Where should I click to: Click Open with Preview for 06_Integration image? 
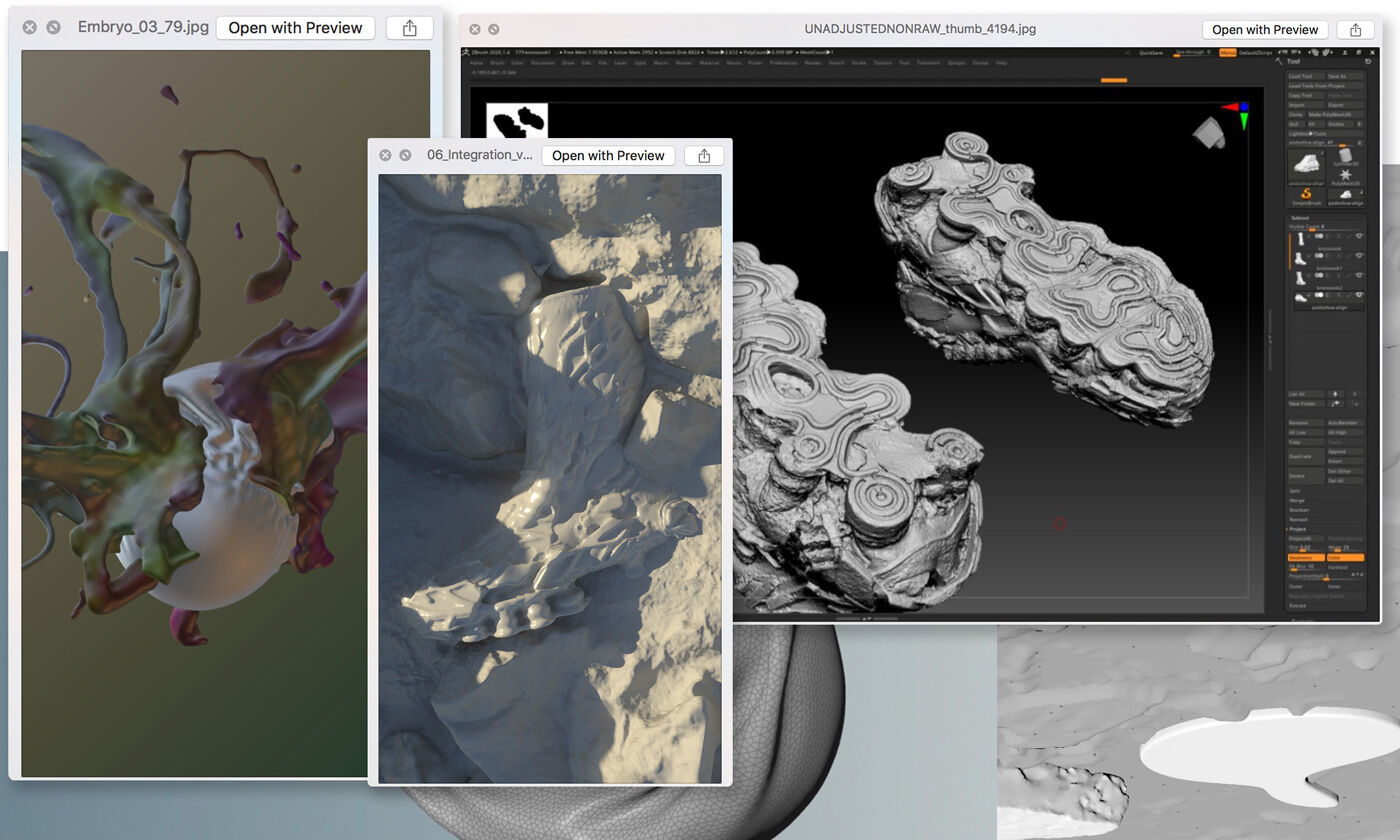(608, 155)
